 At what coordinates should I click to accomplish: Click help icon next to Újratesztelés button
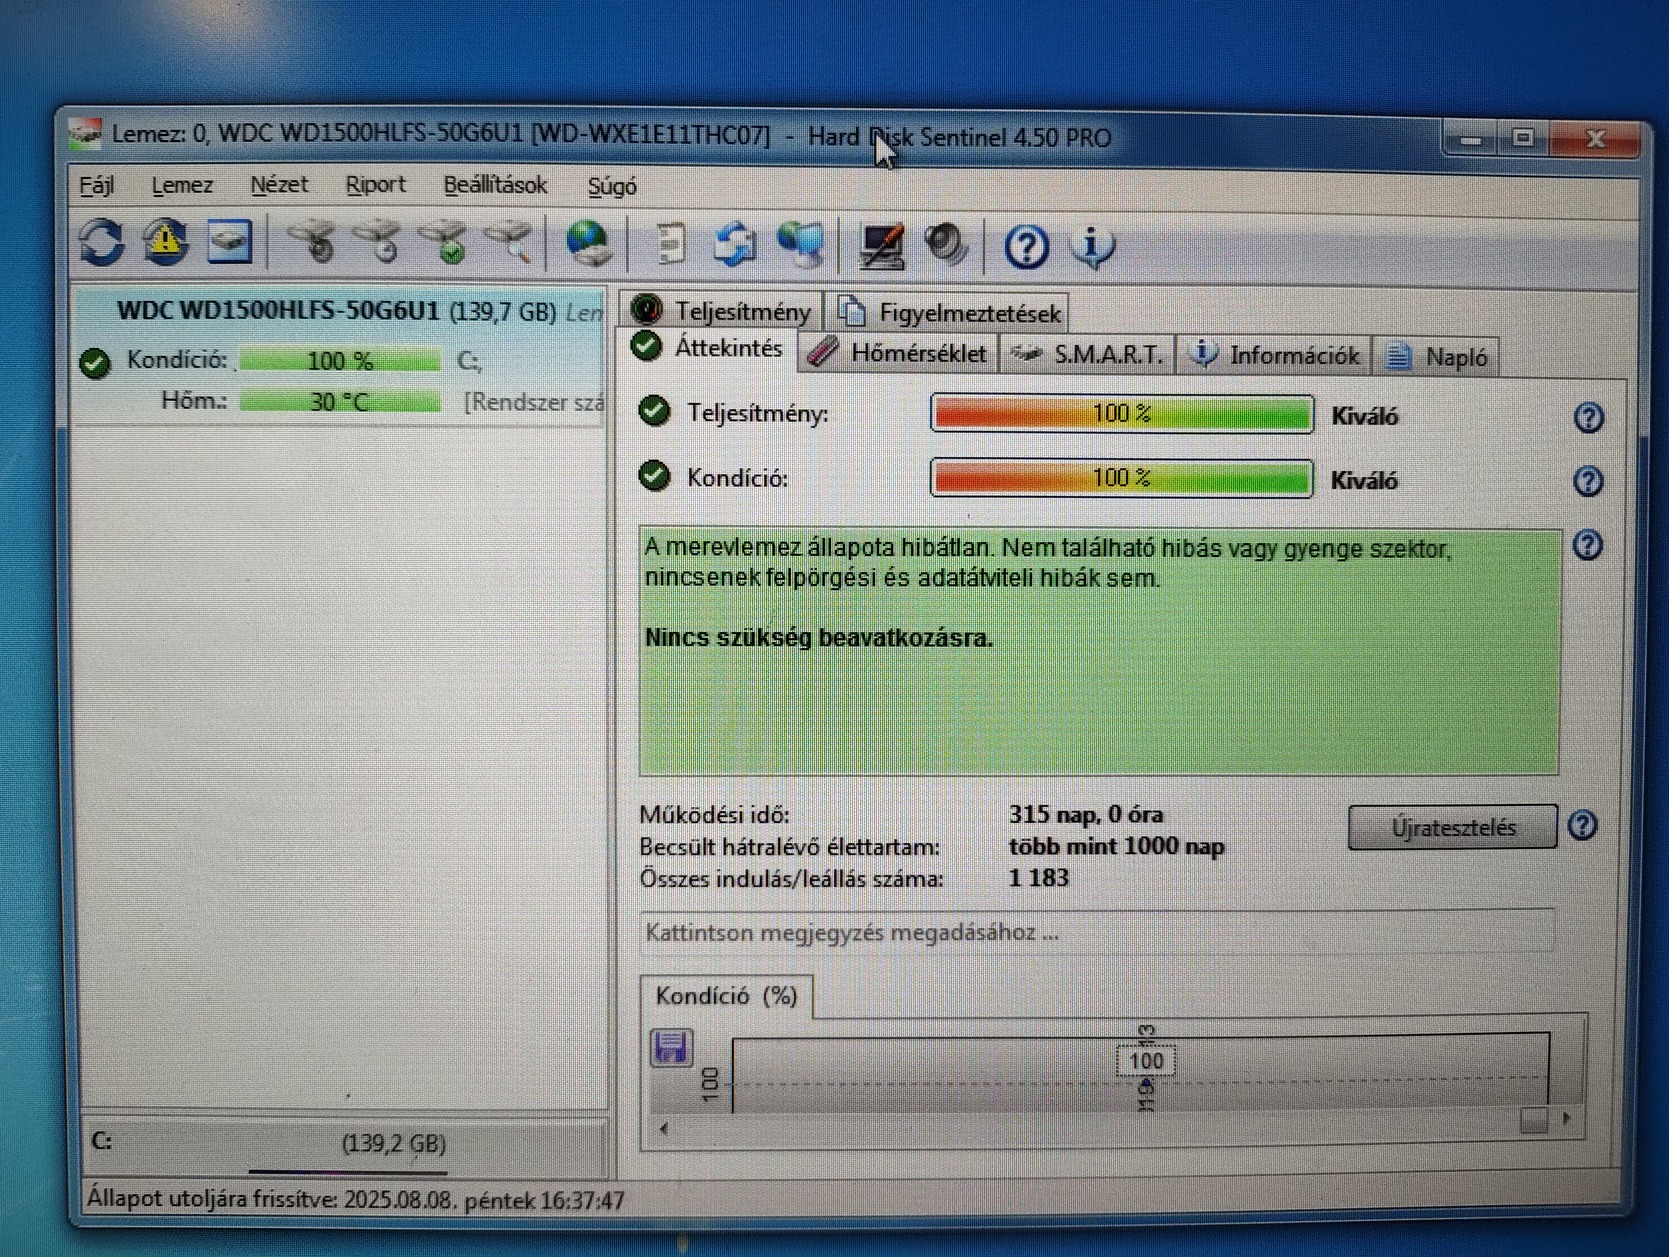pos(1583,826)
